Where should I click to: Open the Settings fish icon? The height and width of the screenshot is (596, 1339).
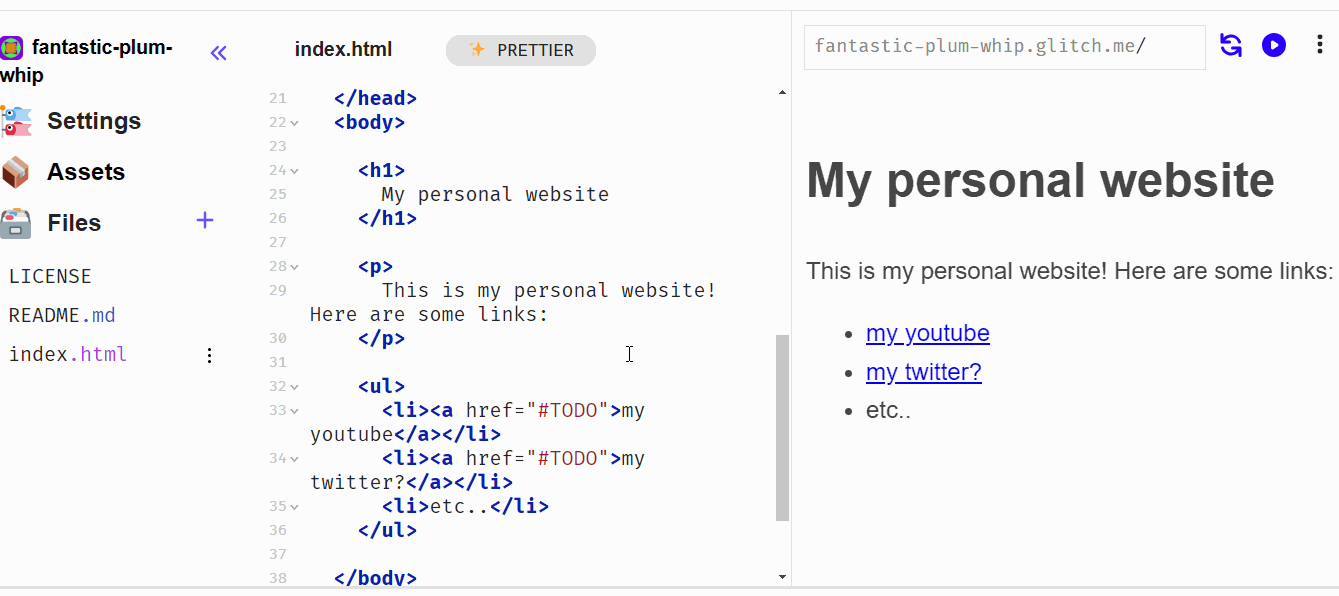pos(16,121)
